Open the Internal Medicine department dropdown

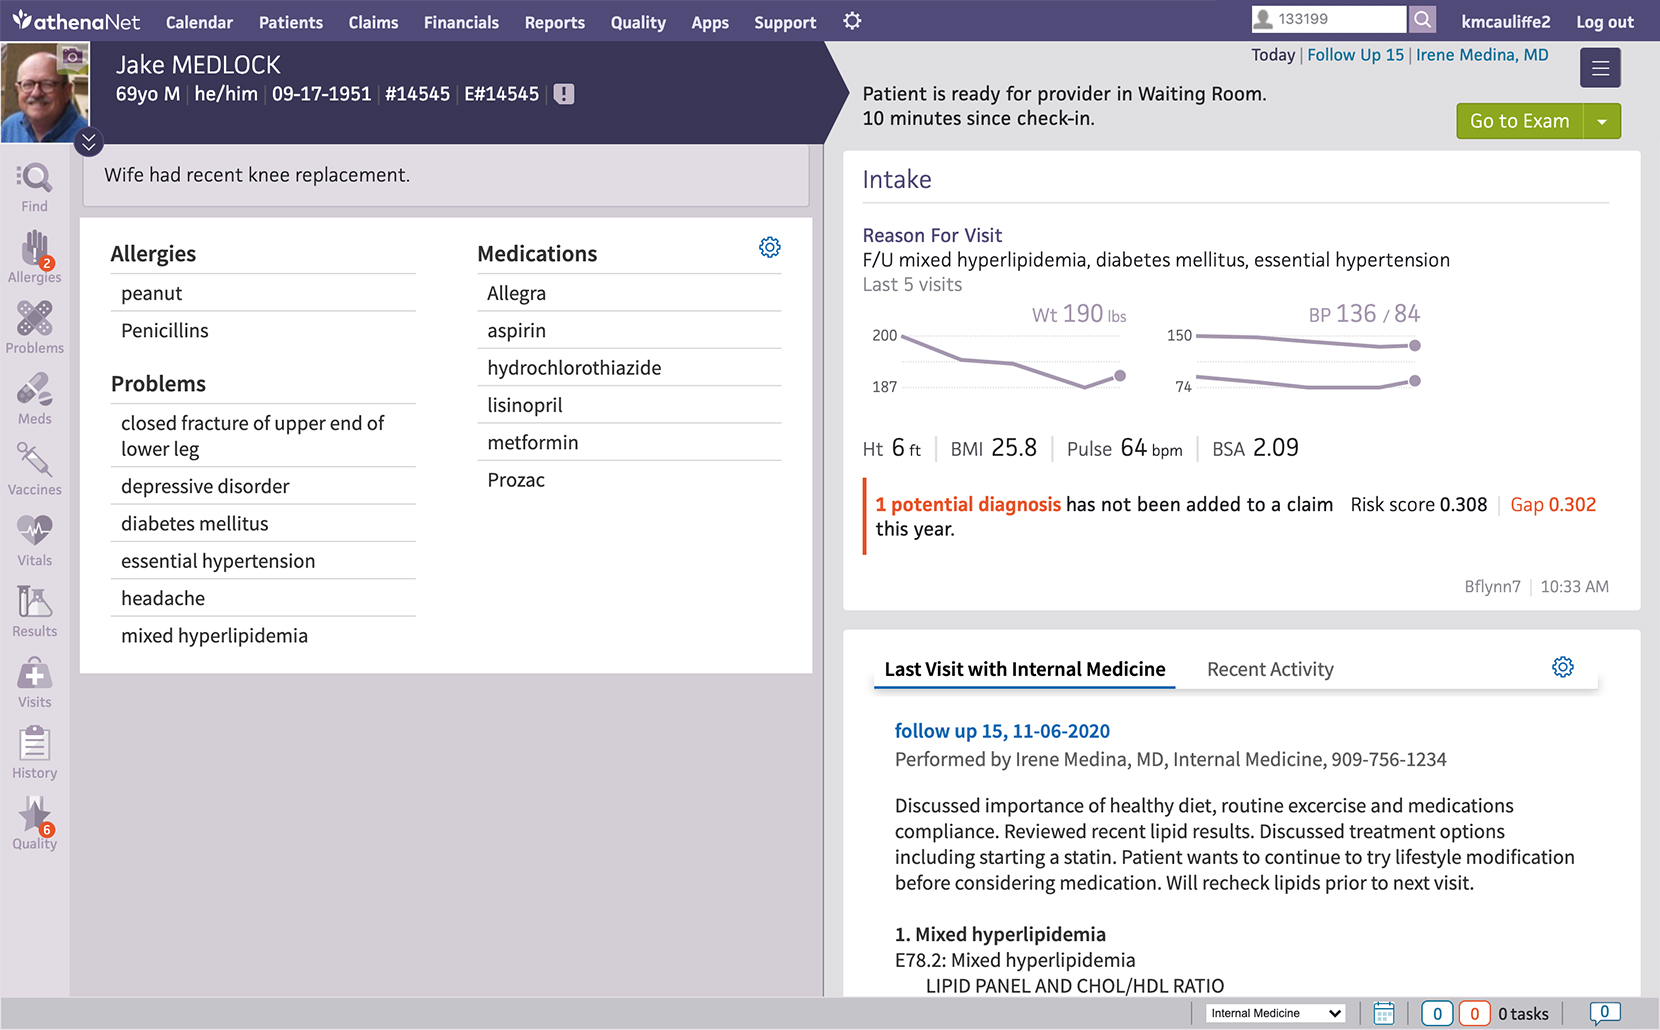1275,1013
